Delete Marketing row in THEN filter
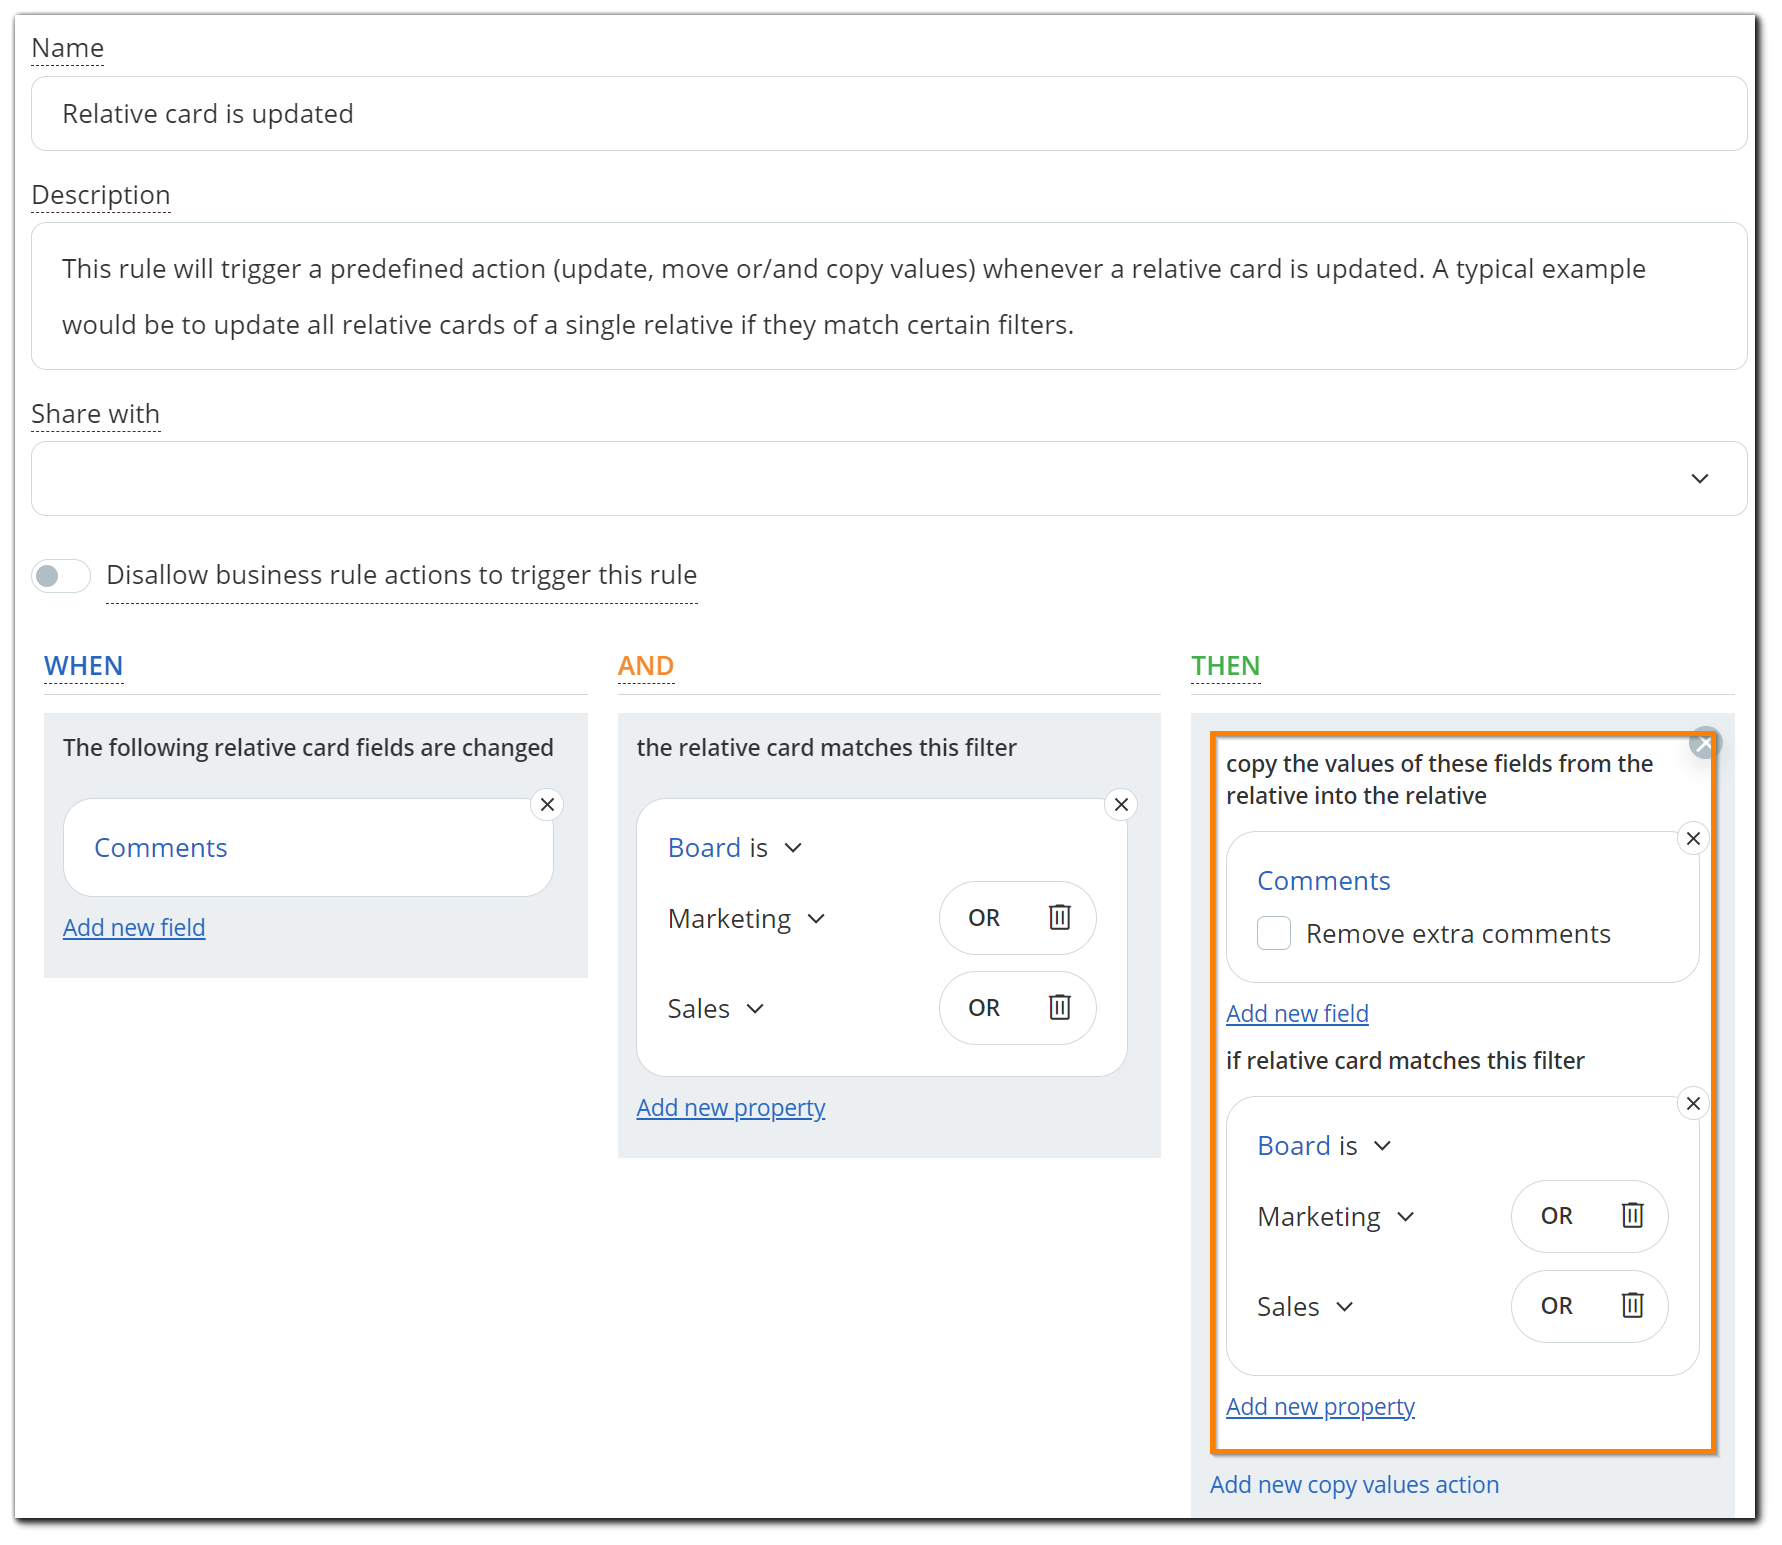1782x1545 pixels. (x=1632, y=1215)
